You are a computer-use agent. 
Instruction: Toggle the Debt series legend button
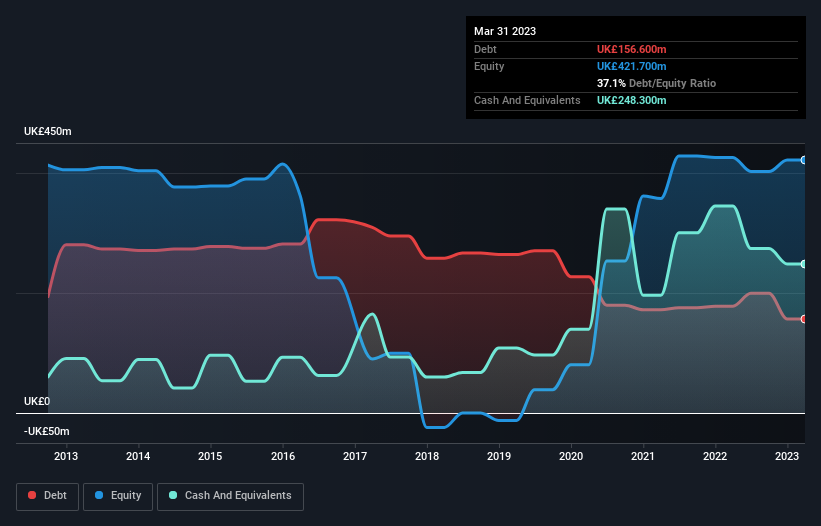(x=47, y=496)
